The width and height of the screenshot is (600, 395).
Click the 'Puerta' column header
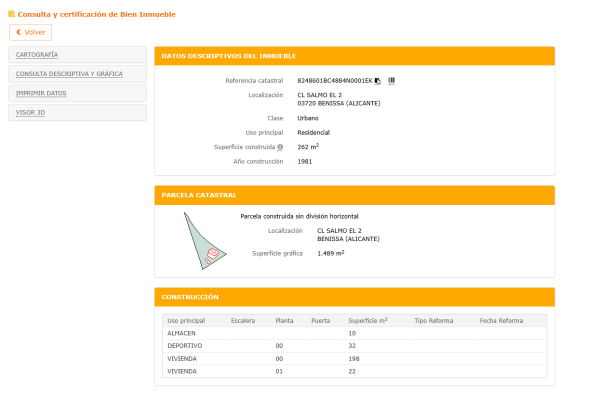(321, 321)
